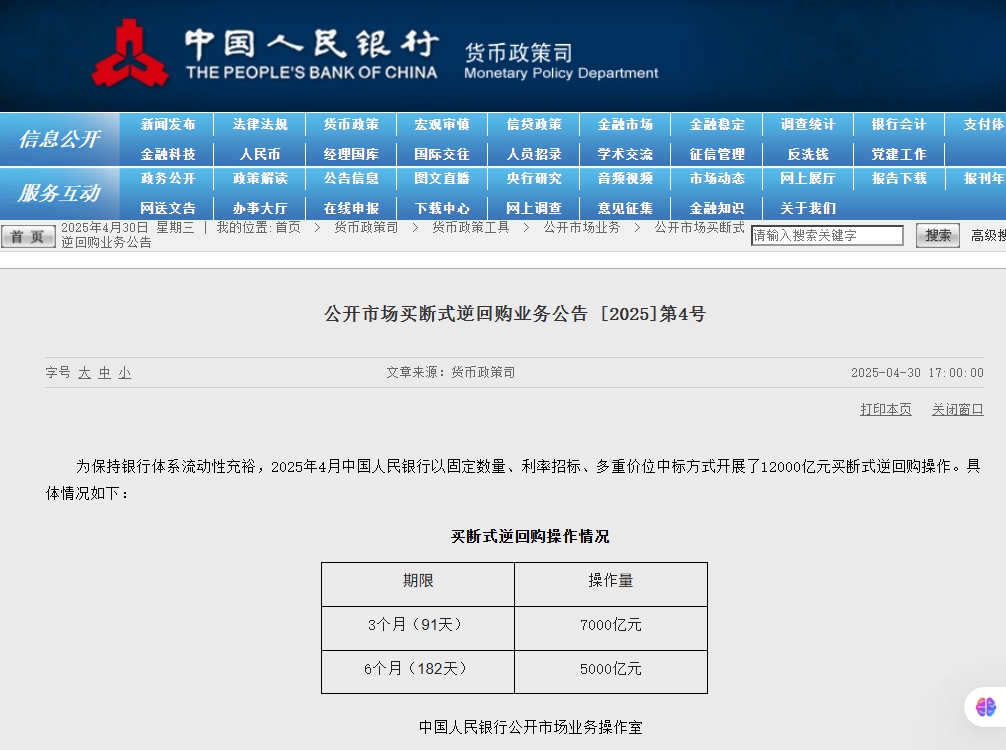This screenshot has height=750, width=1006.
Task: Set font size to 小
Action: [124, 373]
